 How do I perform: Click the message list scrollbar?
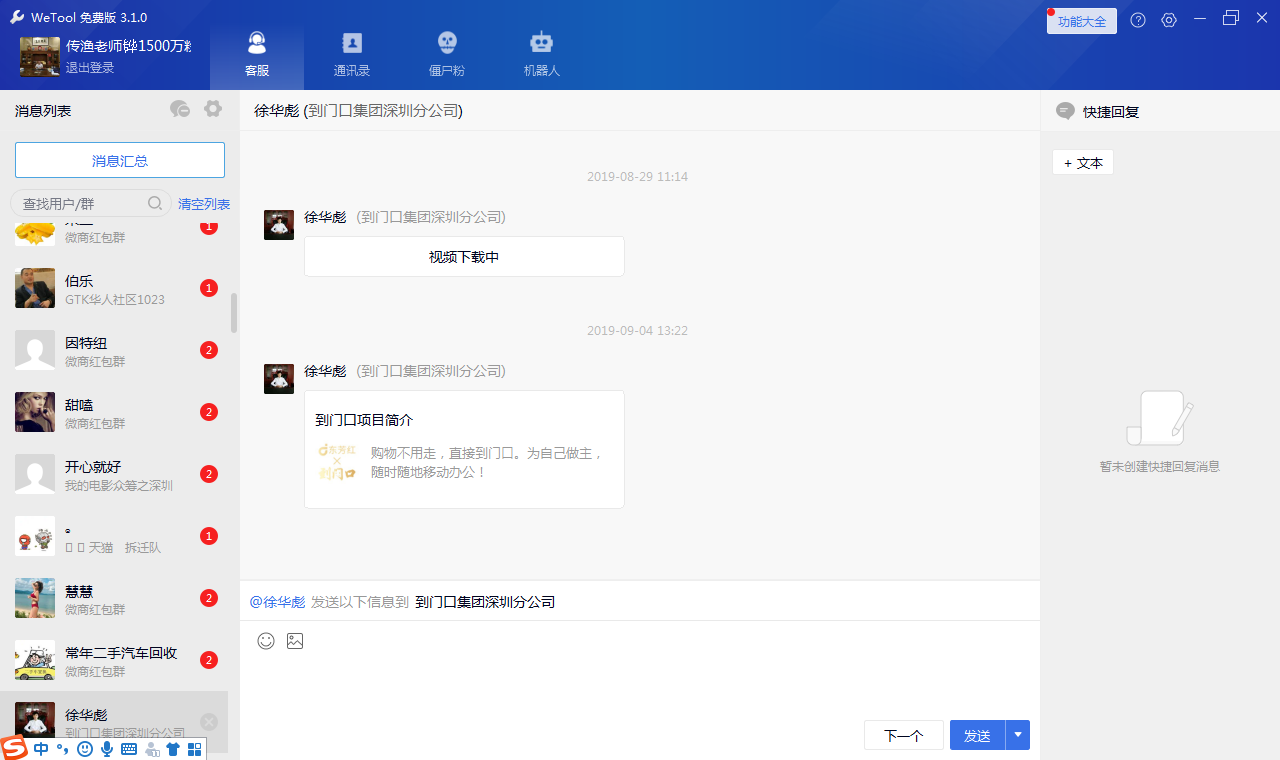(234, 312)
